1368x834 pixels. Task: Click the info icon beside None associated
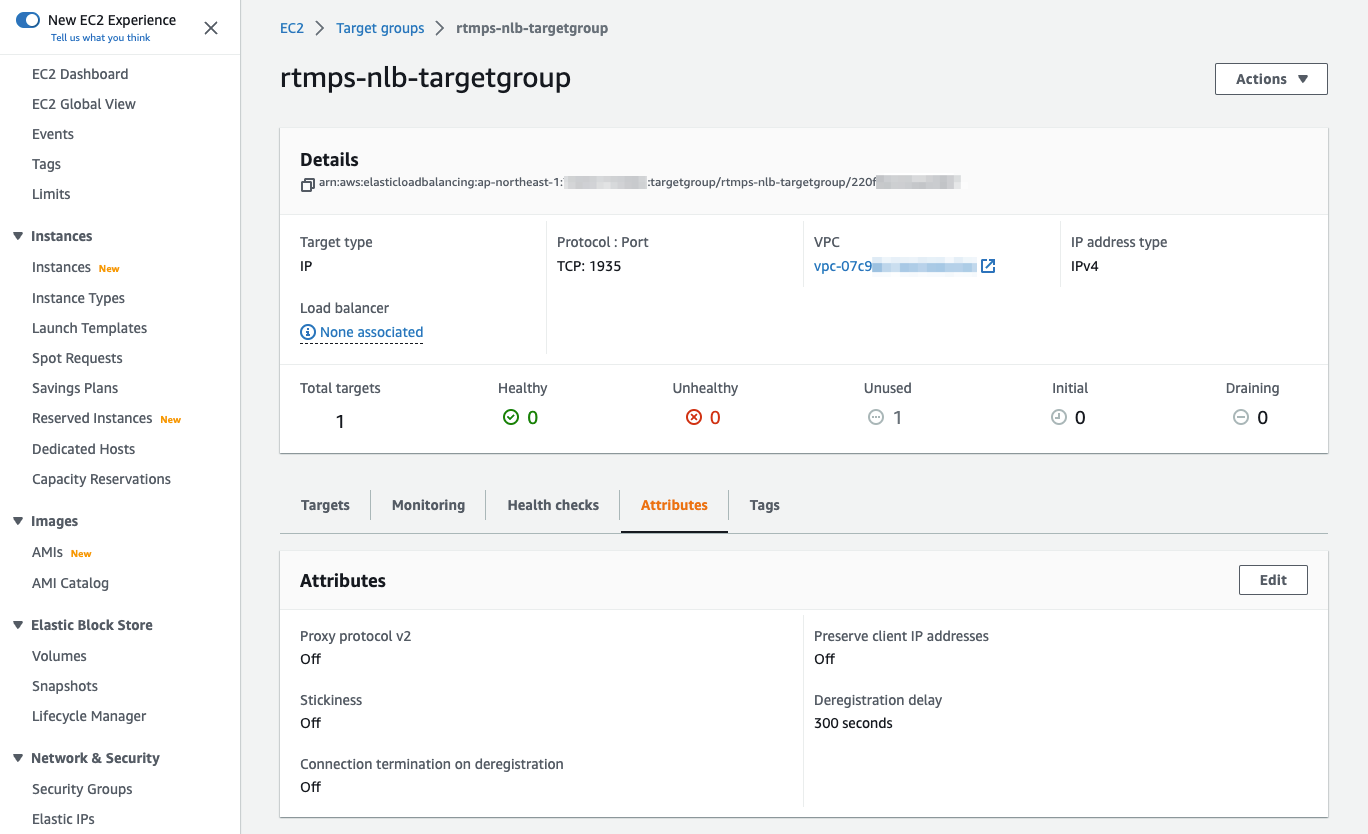click(308, 332)
